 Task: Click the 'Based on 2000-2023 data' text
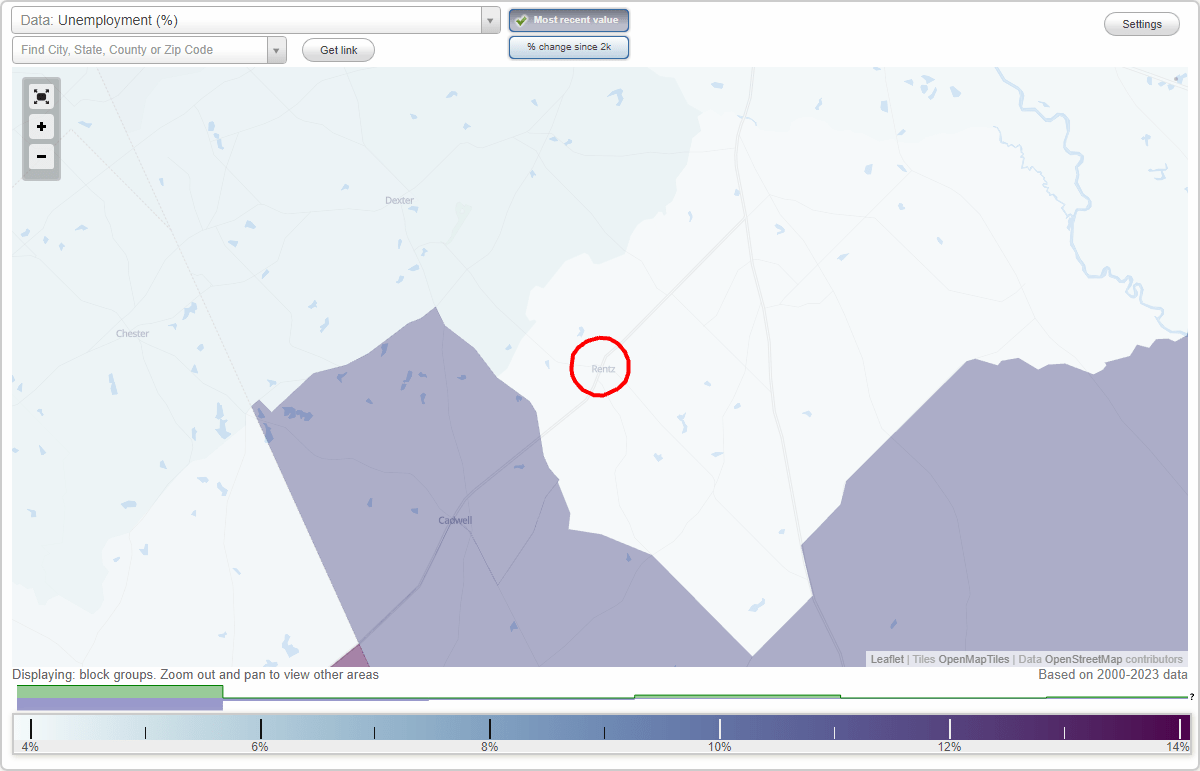[x=1113, y=675]
